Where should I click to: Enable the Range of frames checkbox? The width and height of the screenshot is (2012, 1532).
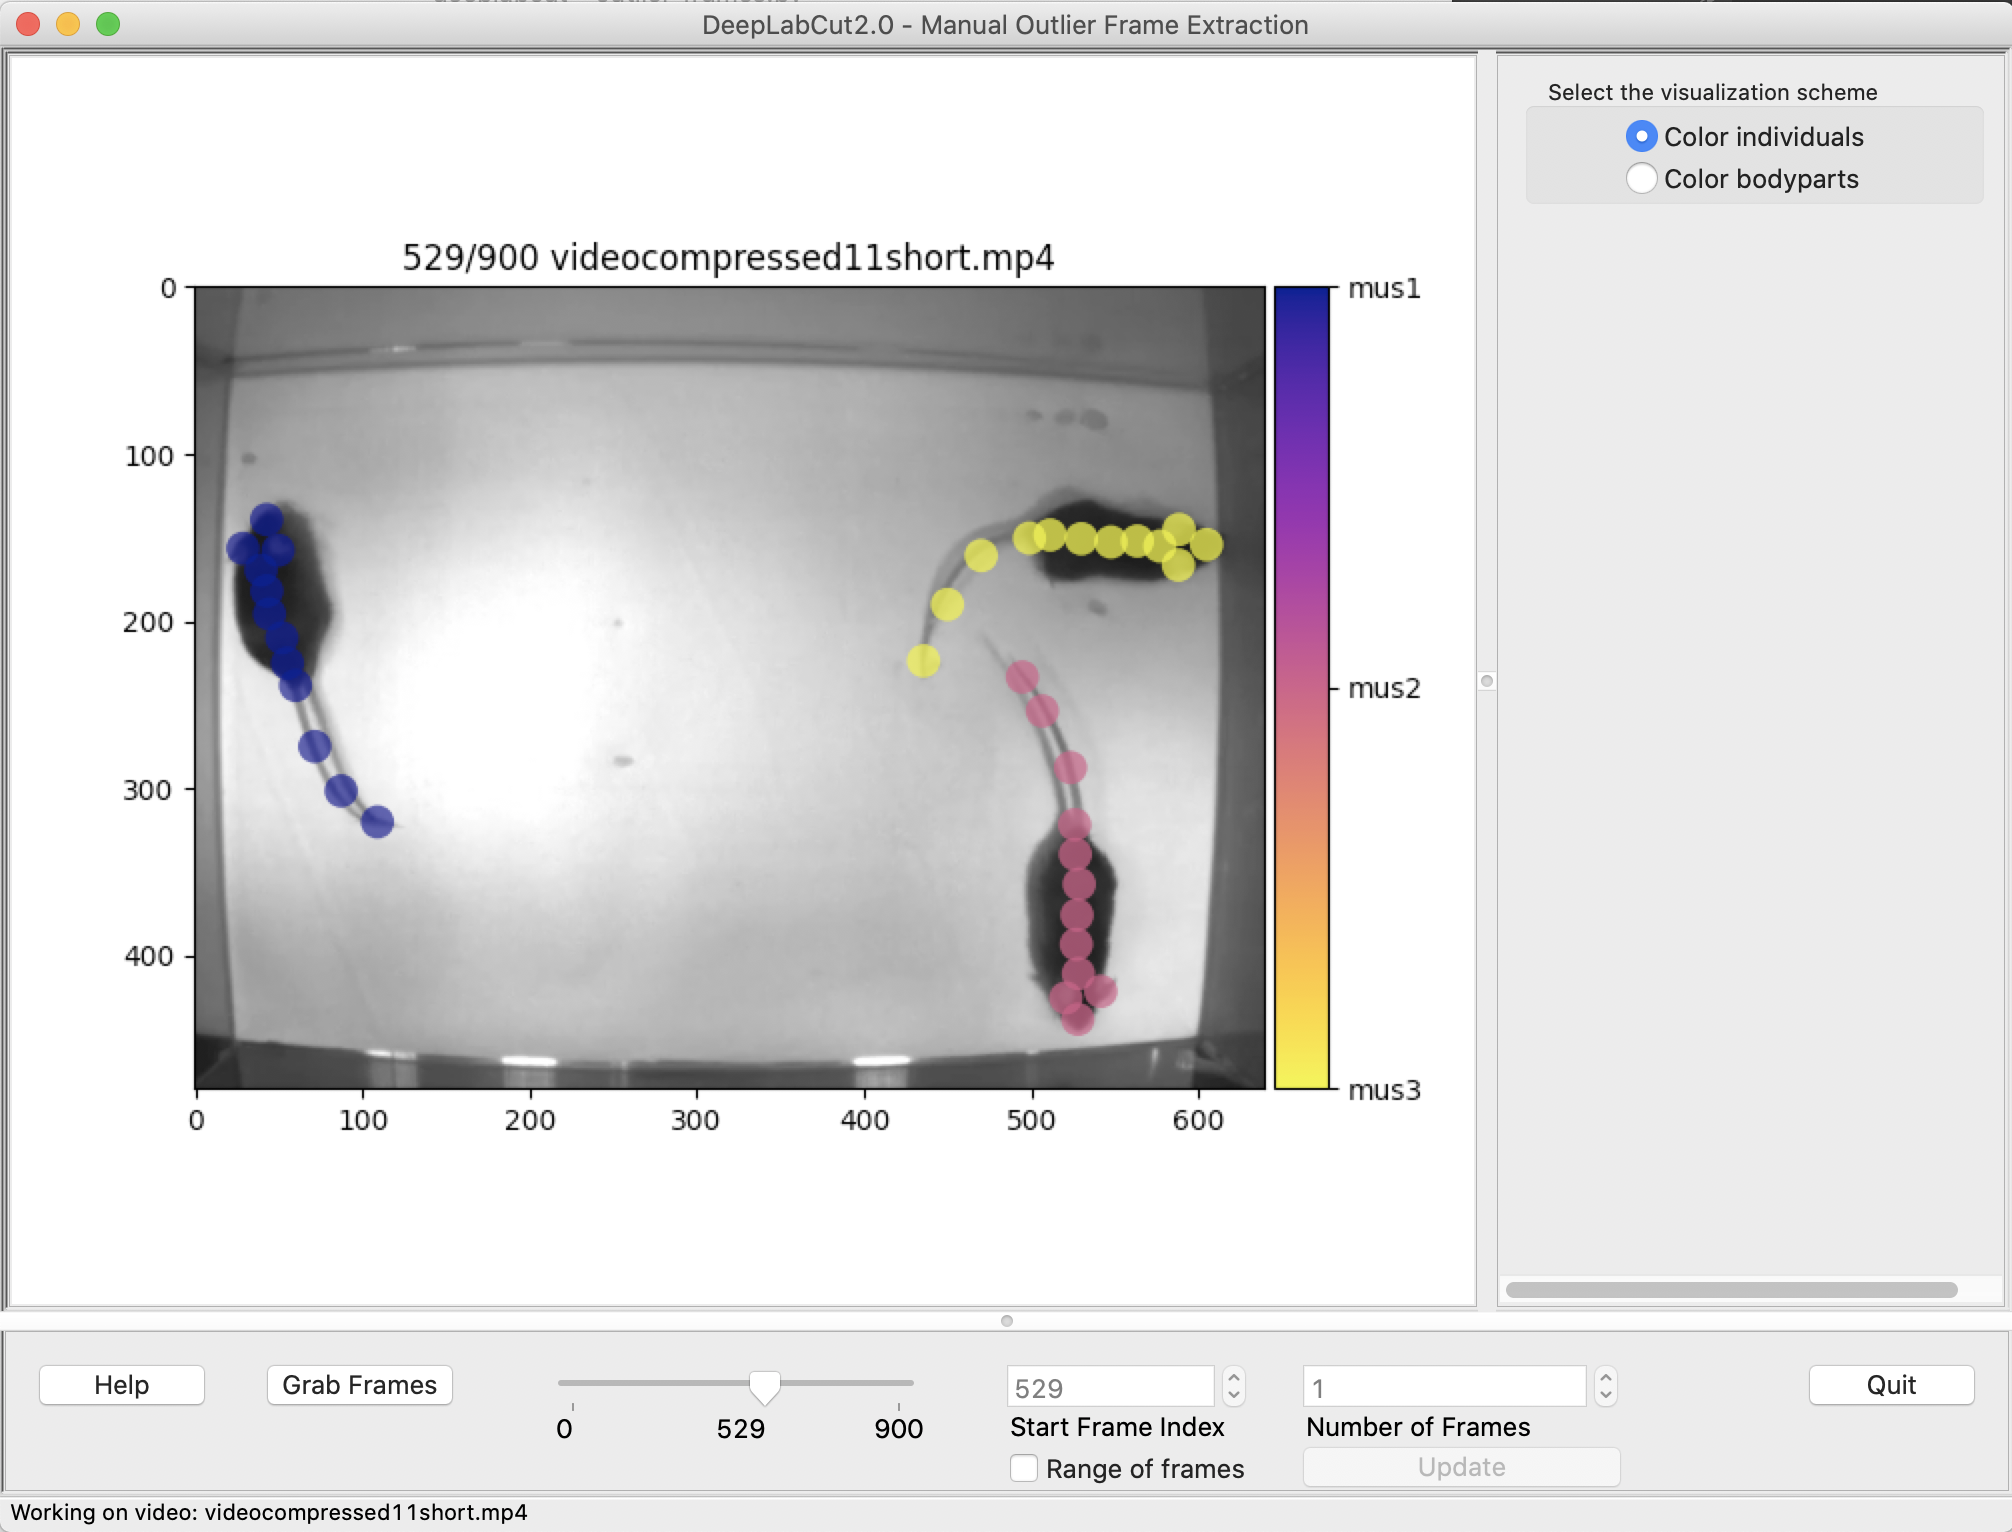1023,1468
